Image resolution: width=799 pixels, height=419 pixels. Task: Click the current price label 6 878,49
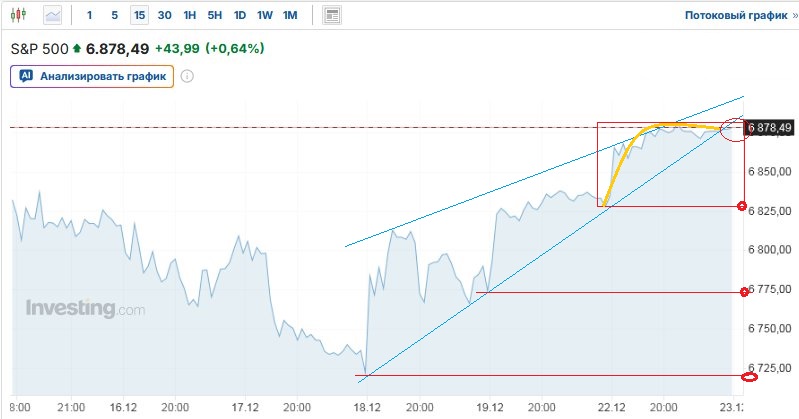769,128
